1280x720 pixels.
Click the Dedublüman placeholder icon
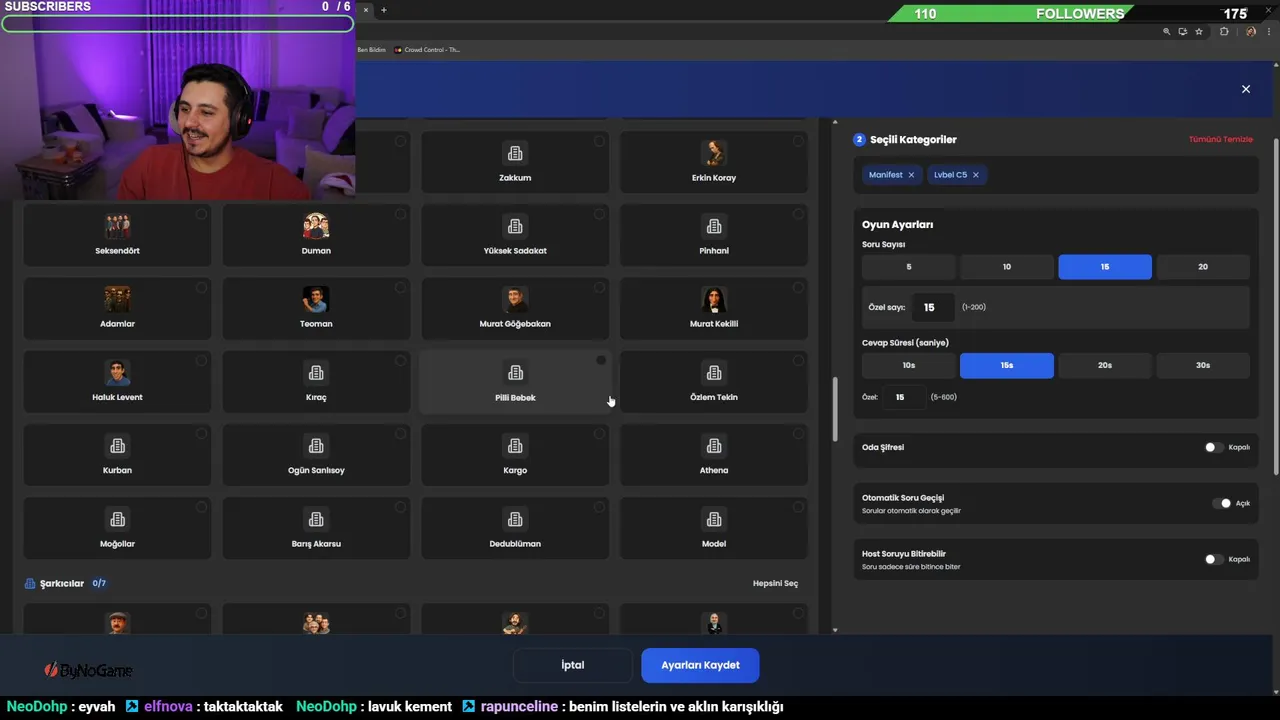[x=515, y=520]
